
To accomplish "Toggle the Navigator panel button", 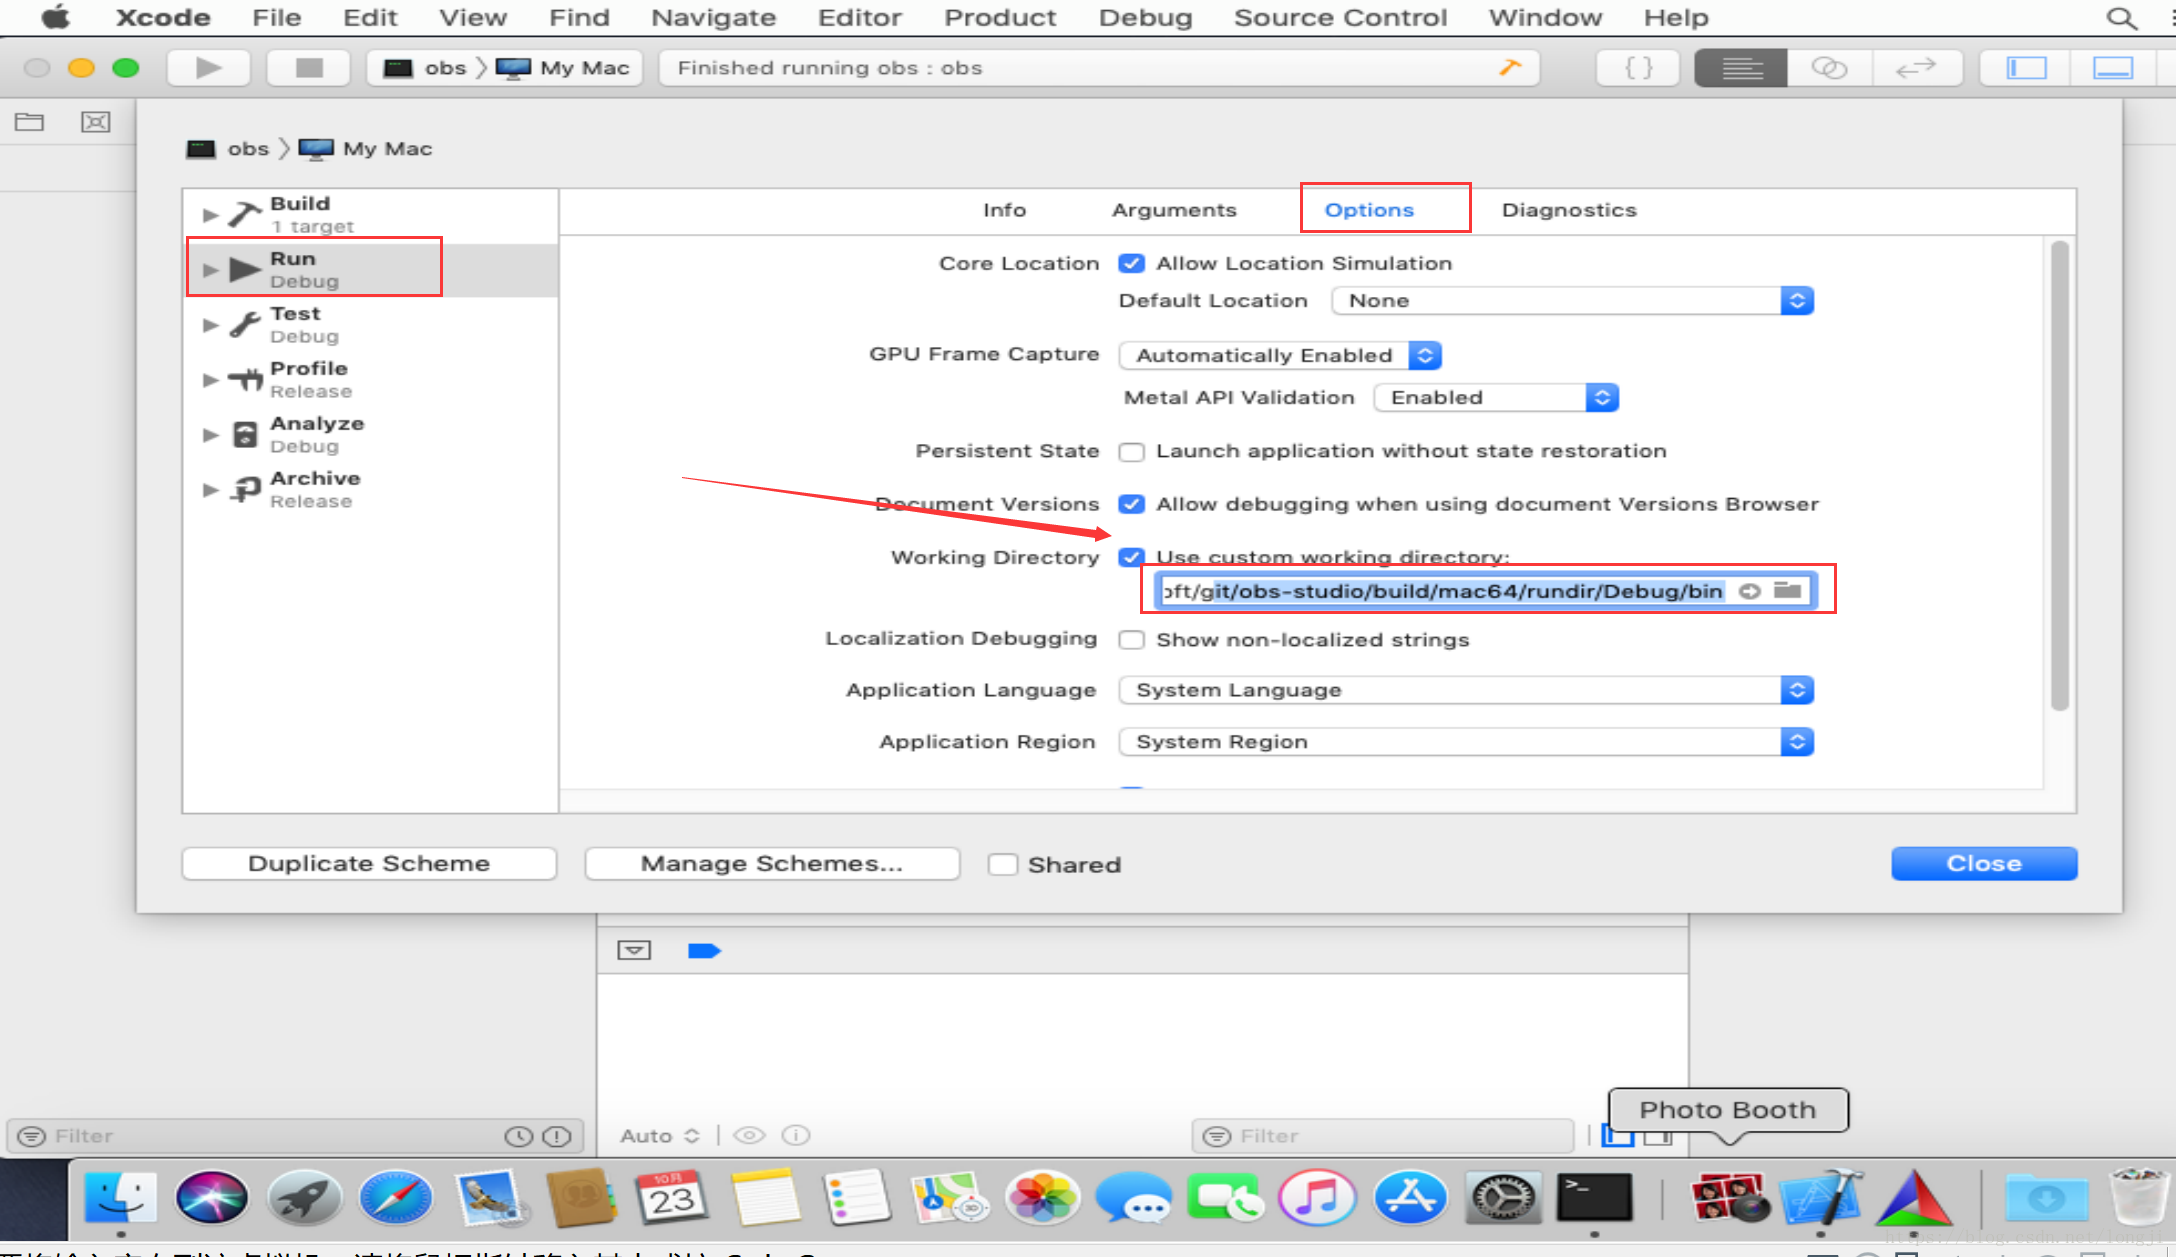I will coord(2027,68).
